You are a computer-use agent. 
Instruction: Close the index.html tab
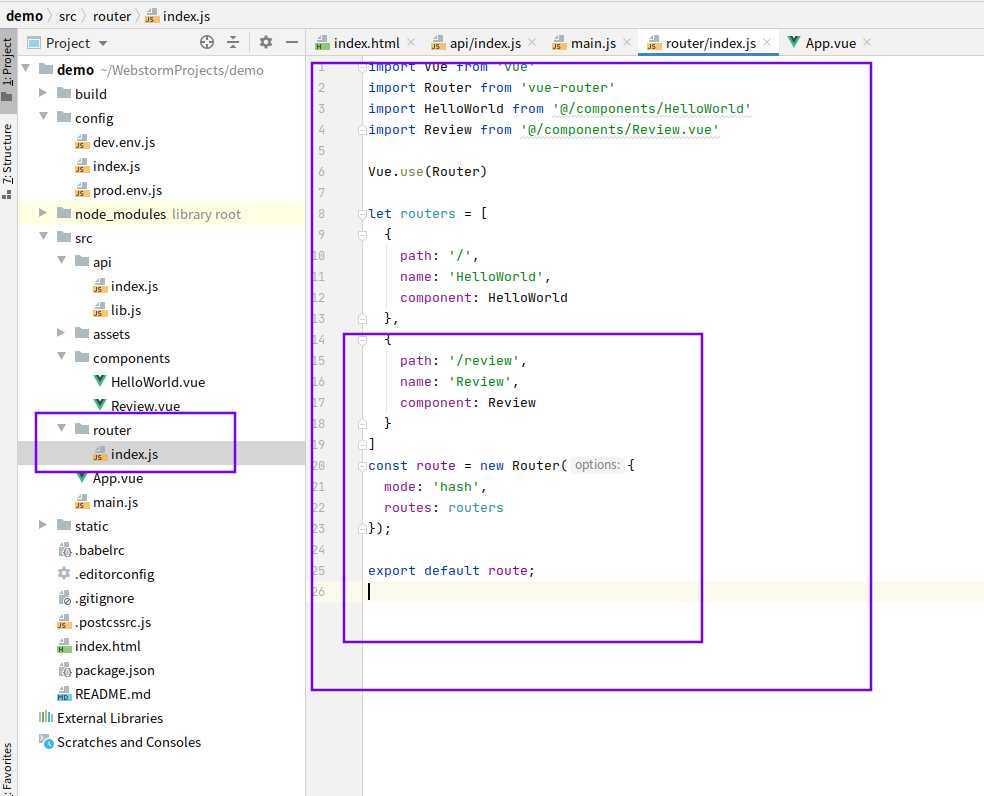[x=411, y=42]
